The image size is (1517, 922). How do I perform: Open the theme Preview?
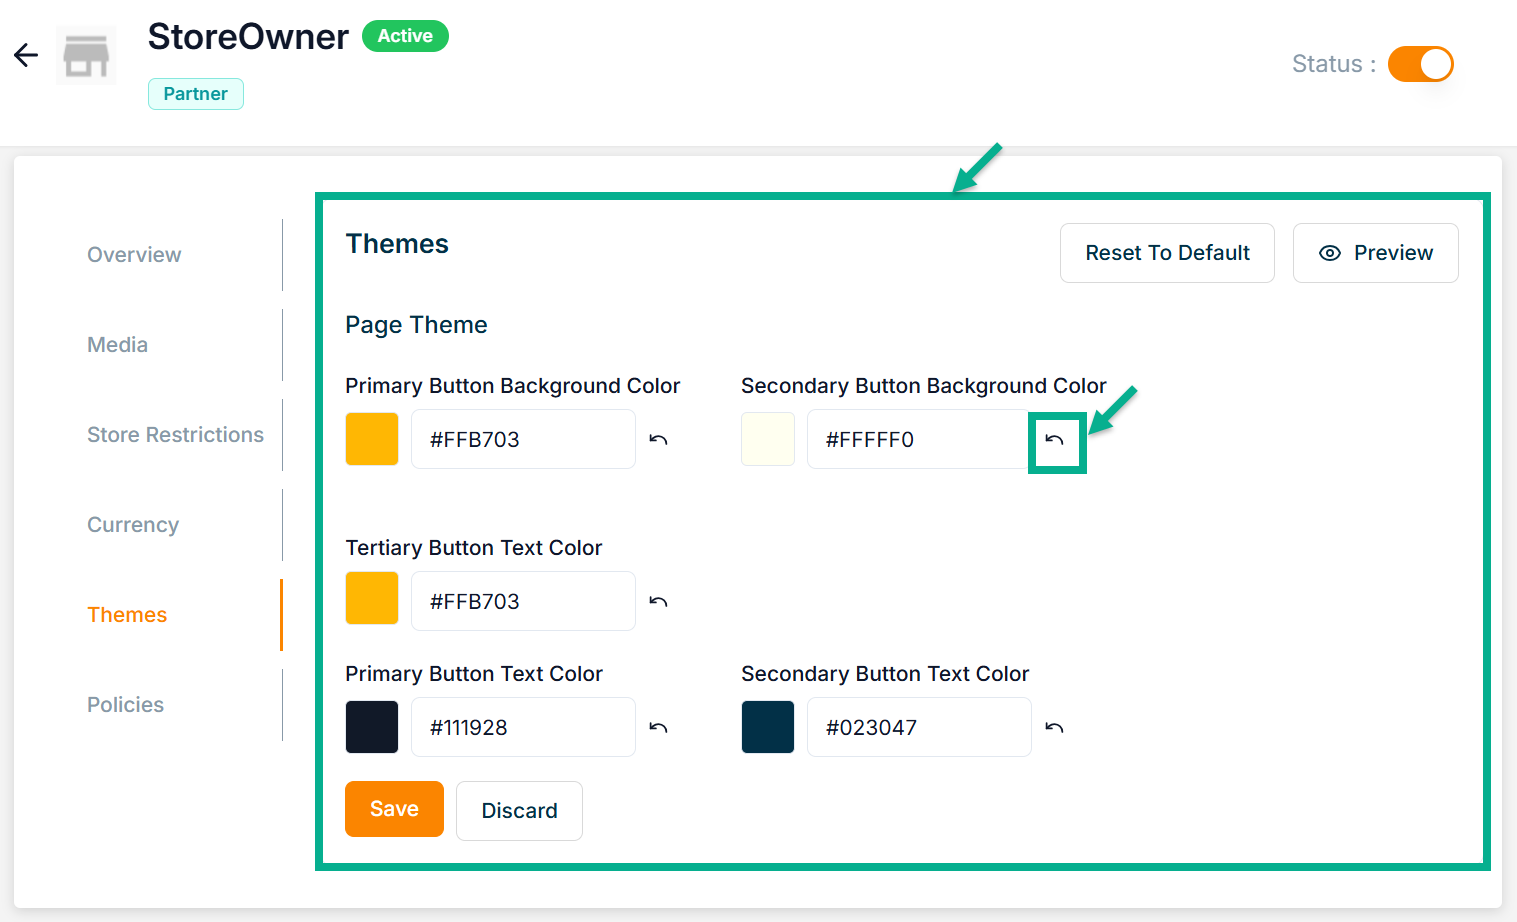[x=1375, y=253]
